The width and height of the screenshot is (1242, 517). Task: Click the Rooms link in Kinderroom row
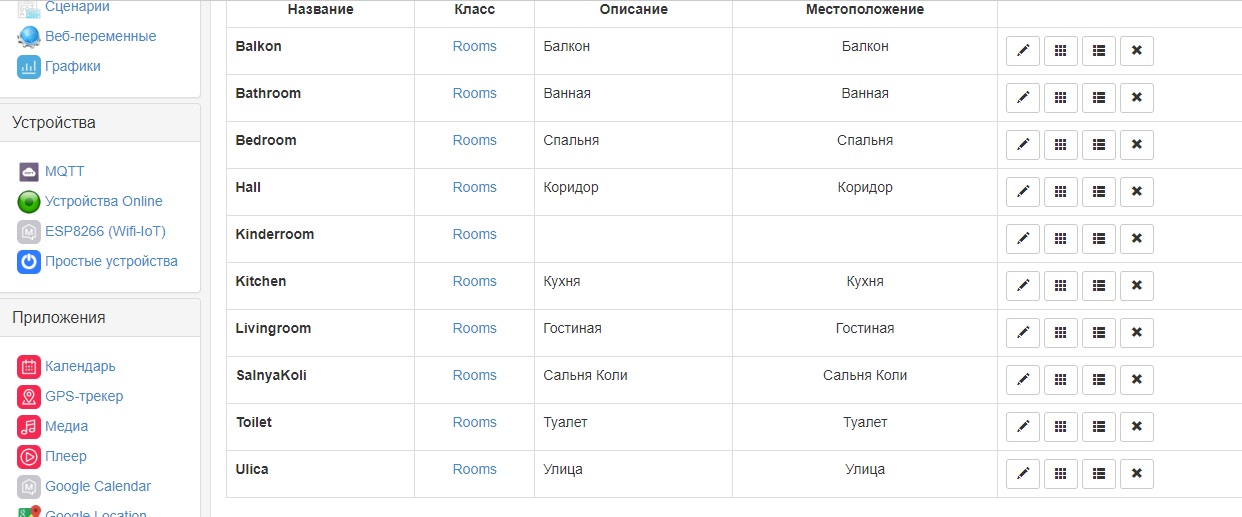coord(474,234)
